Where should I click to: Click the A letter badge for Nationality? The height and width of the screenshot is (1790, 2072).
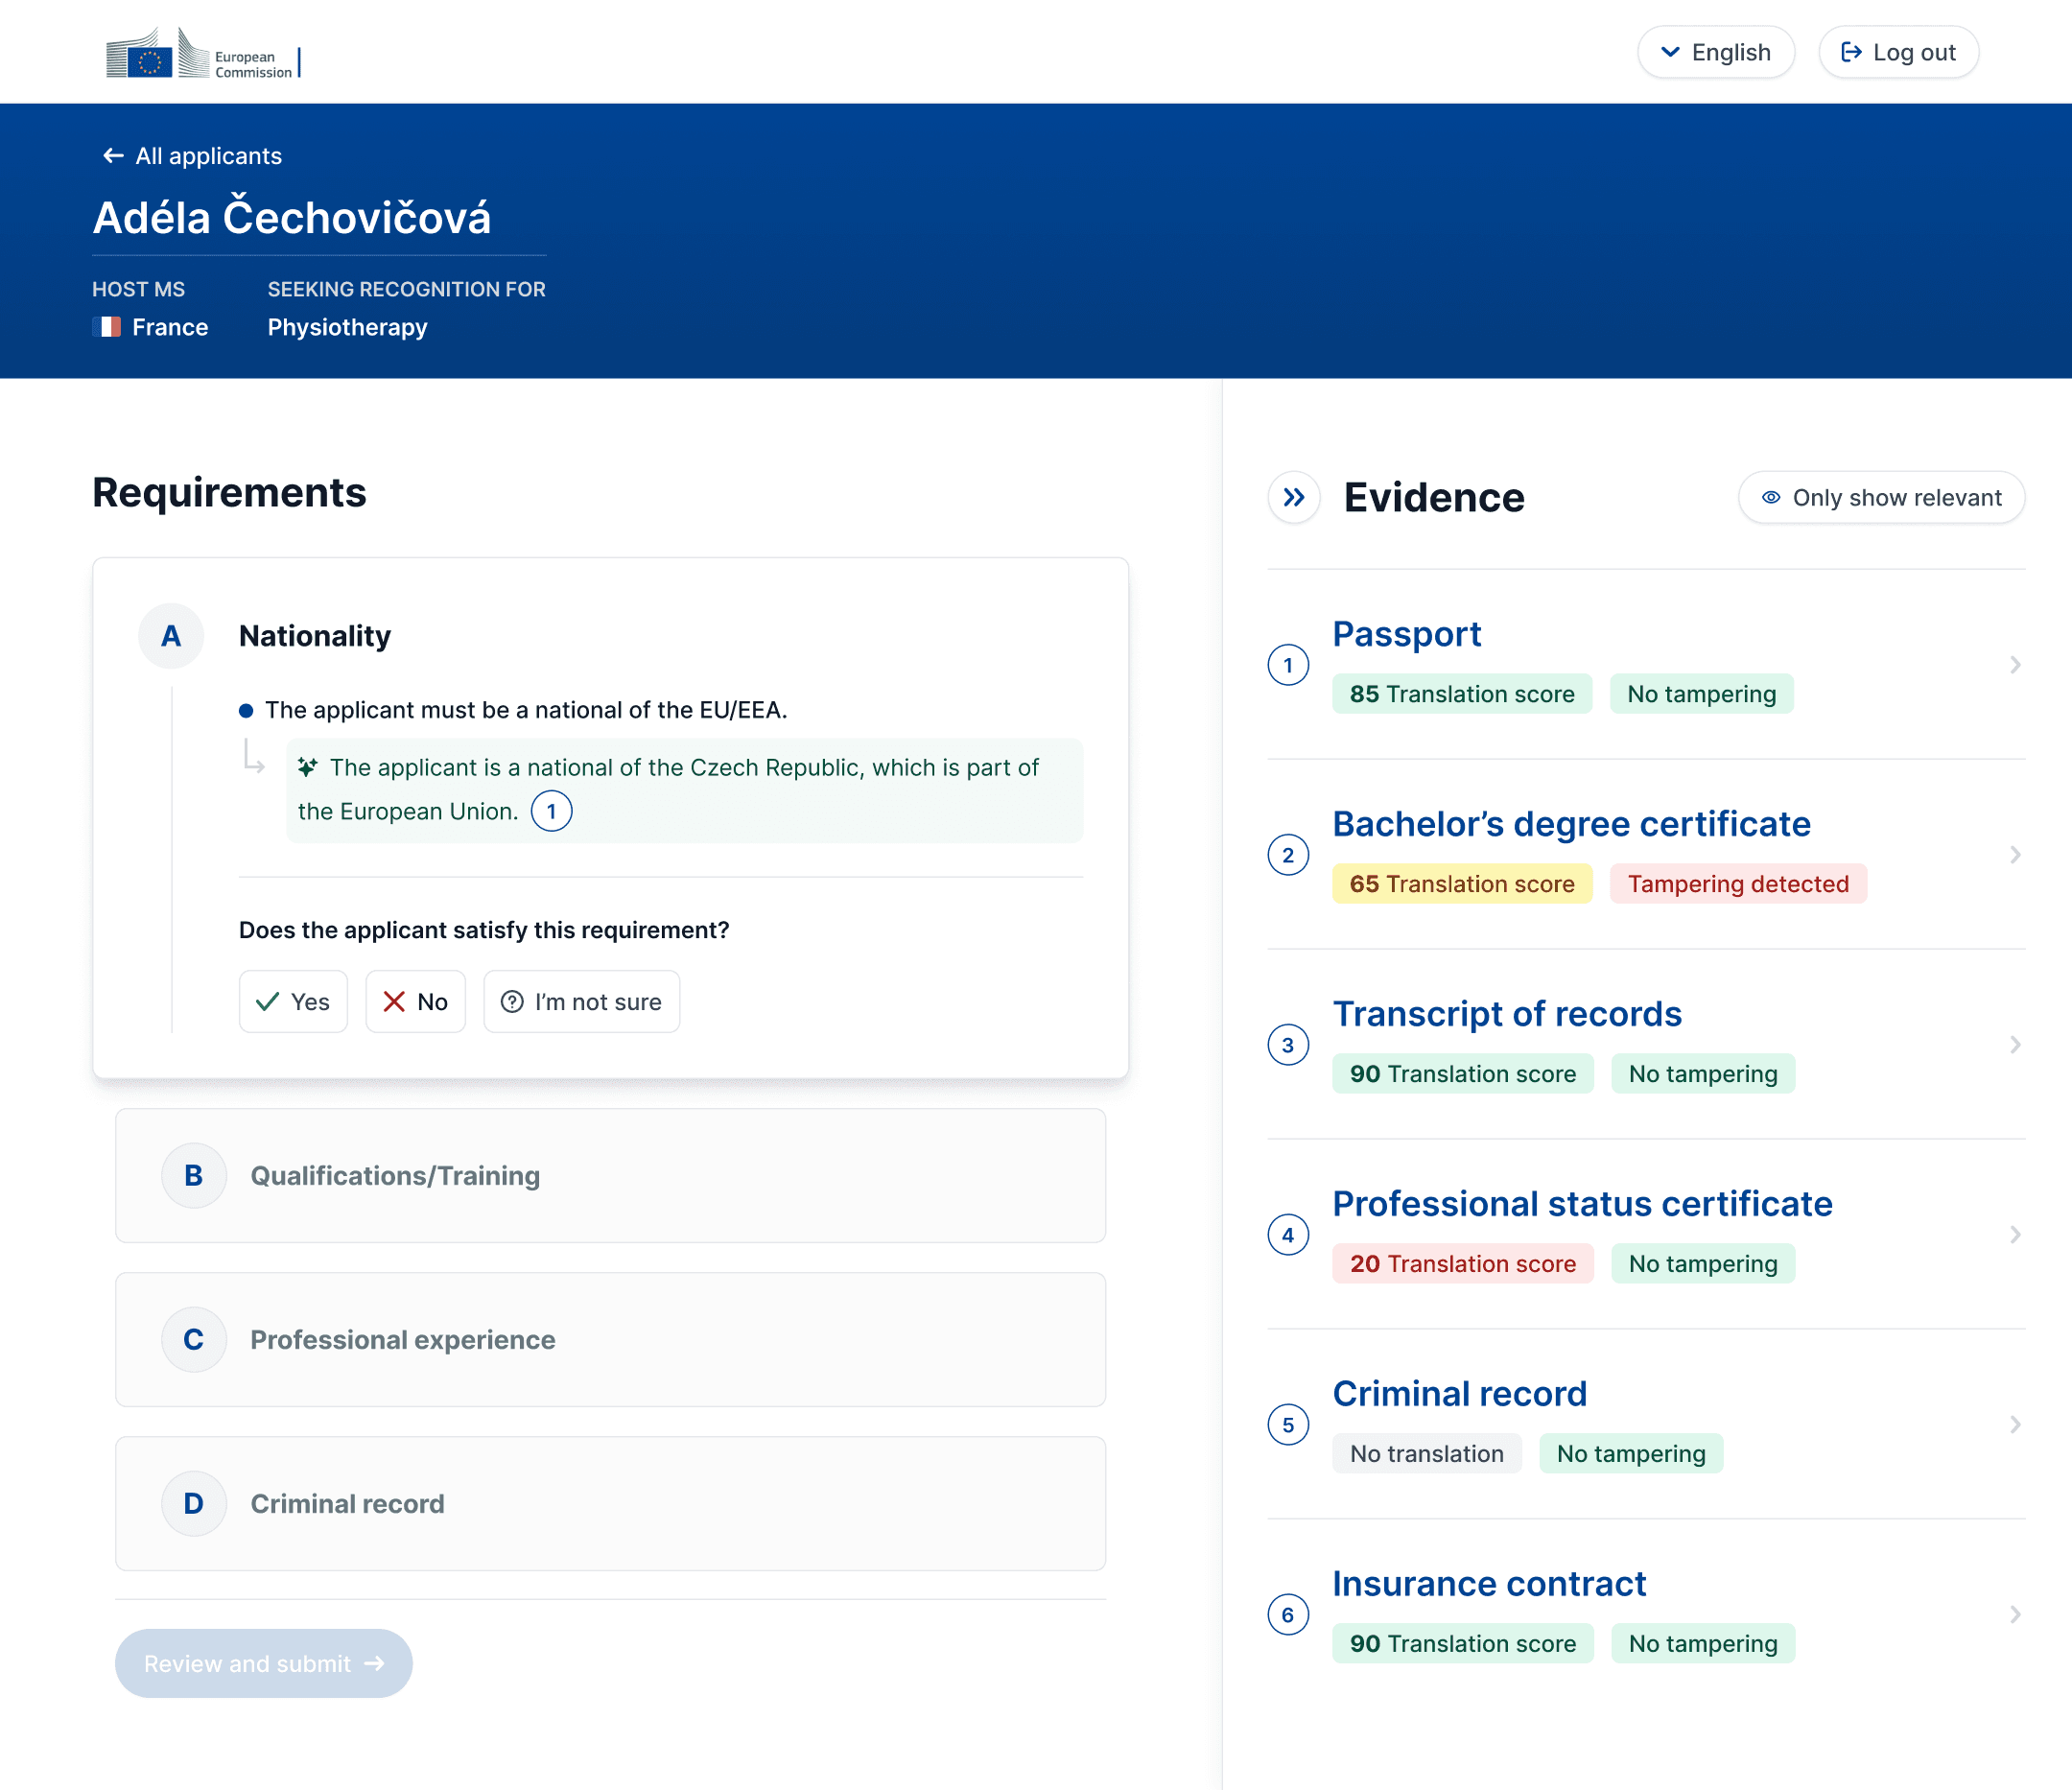coord(171,636)
